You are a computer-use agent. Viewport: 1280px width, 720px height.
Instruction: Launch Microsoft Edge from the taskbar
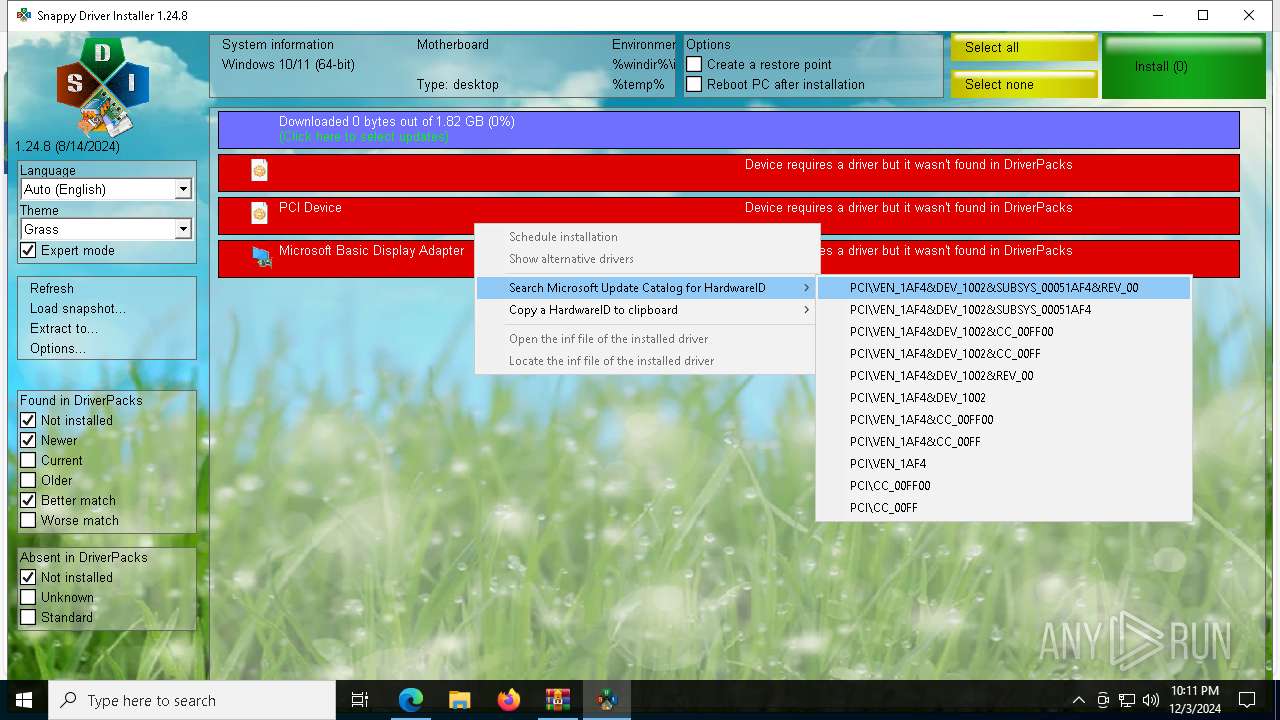coord(411,700)
